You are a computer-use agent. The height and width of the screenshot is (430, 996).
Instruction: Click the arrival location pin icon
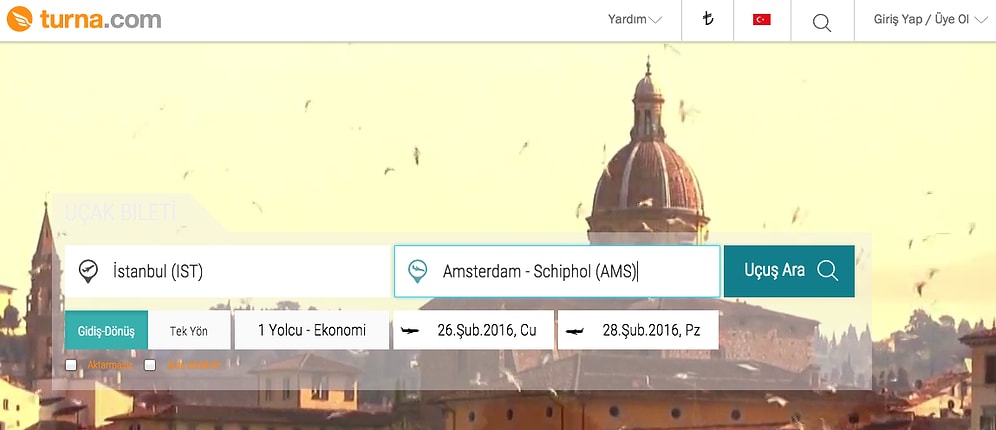point(417,271)
